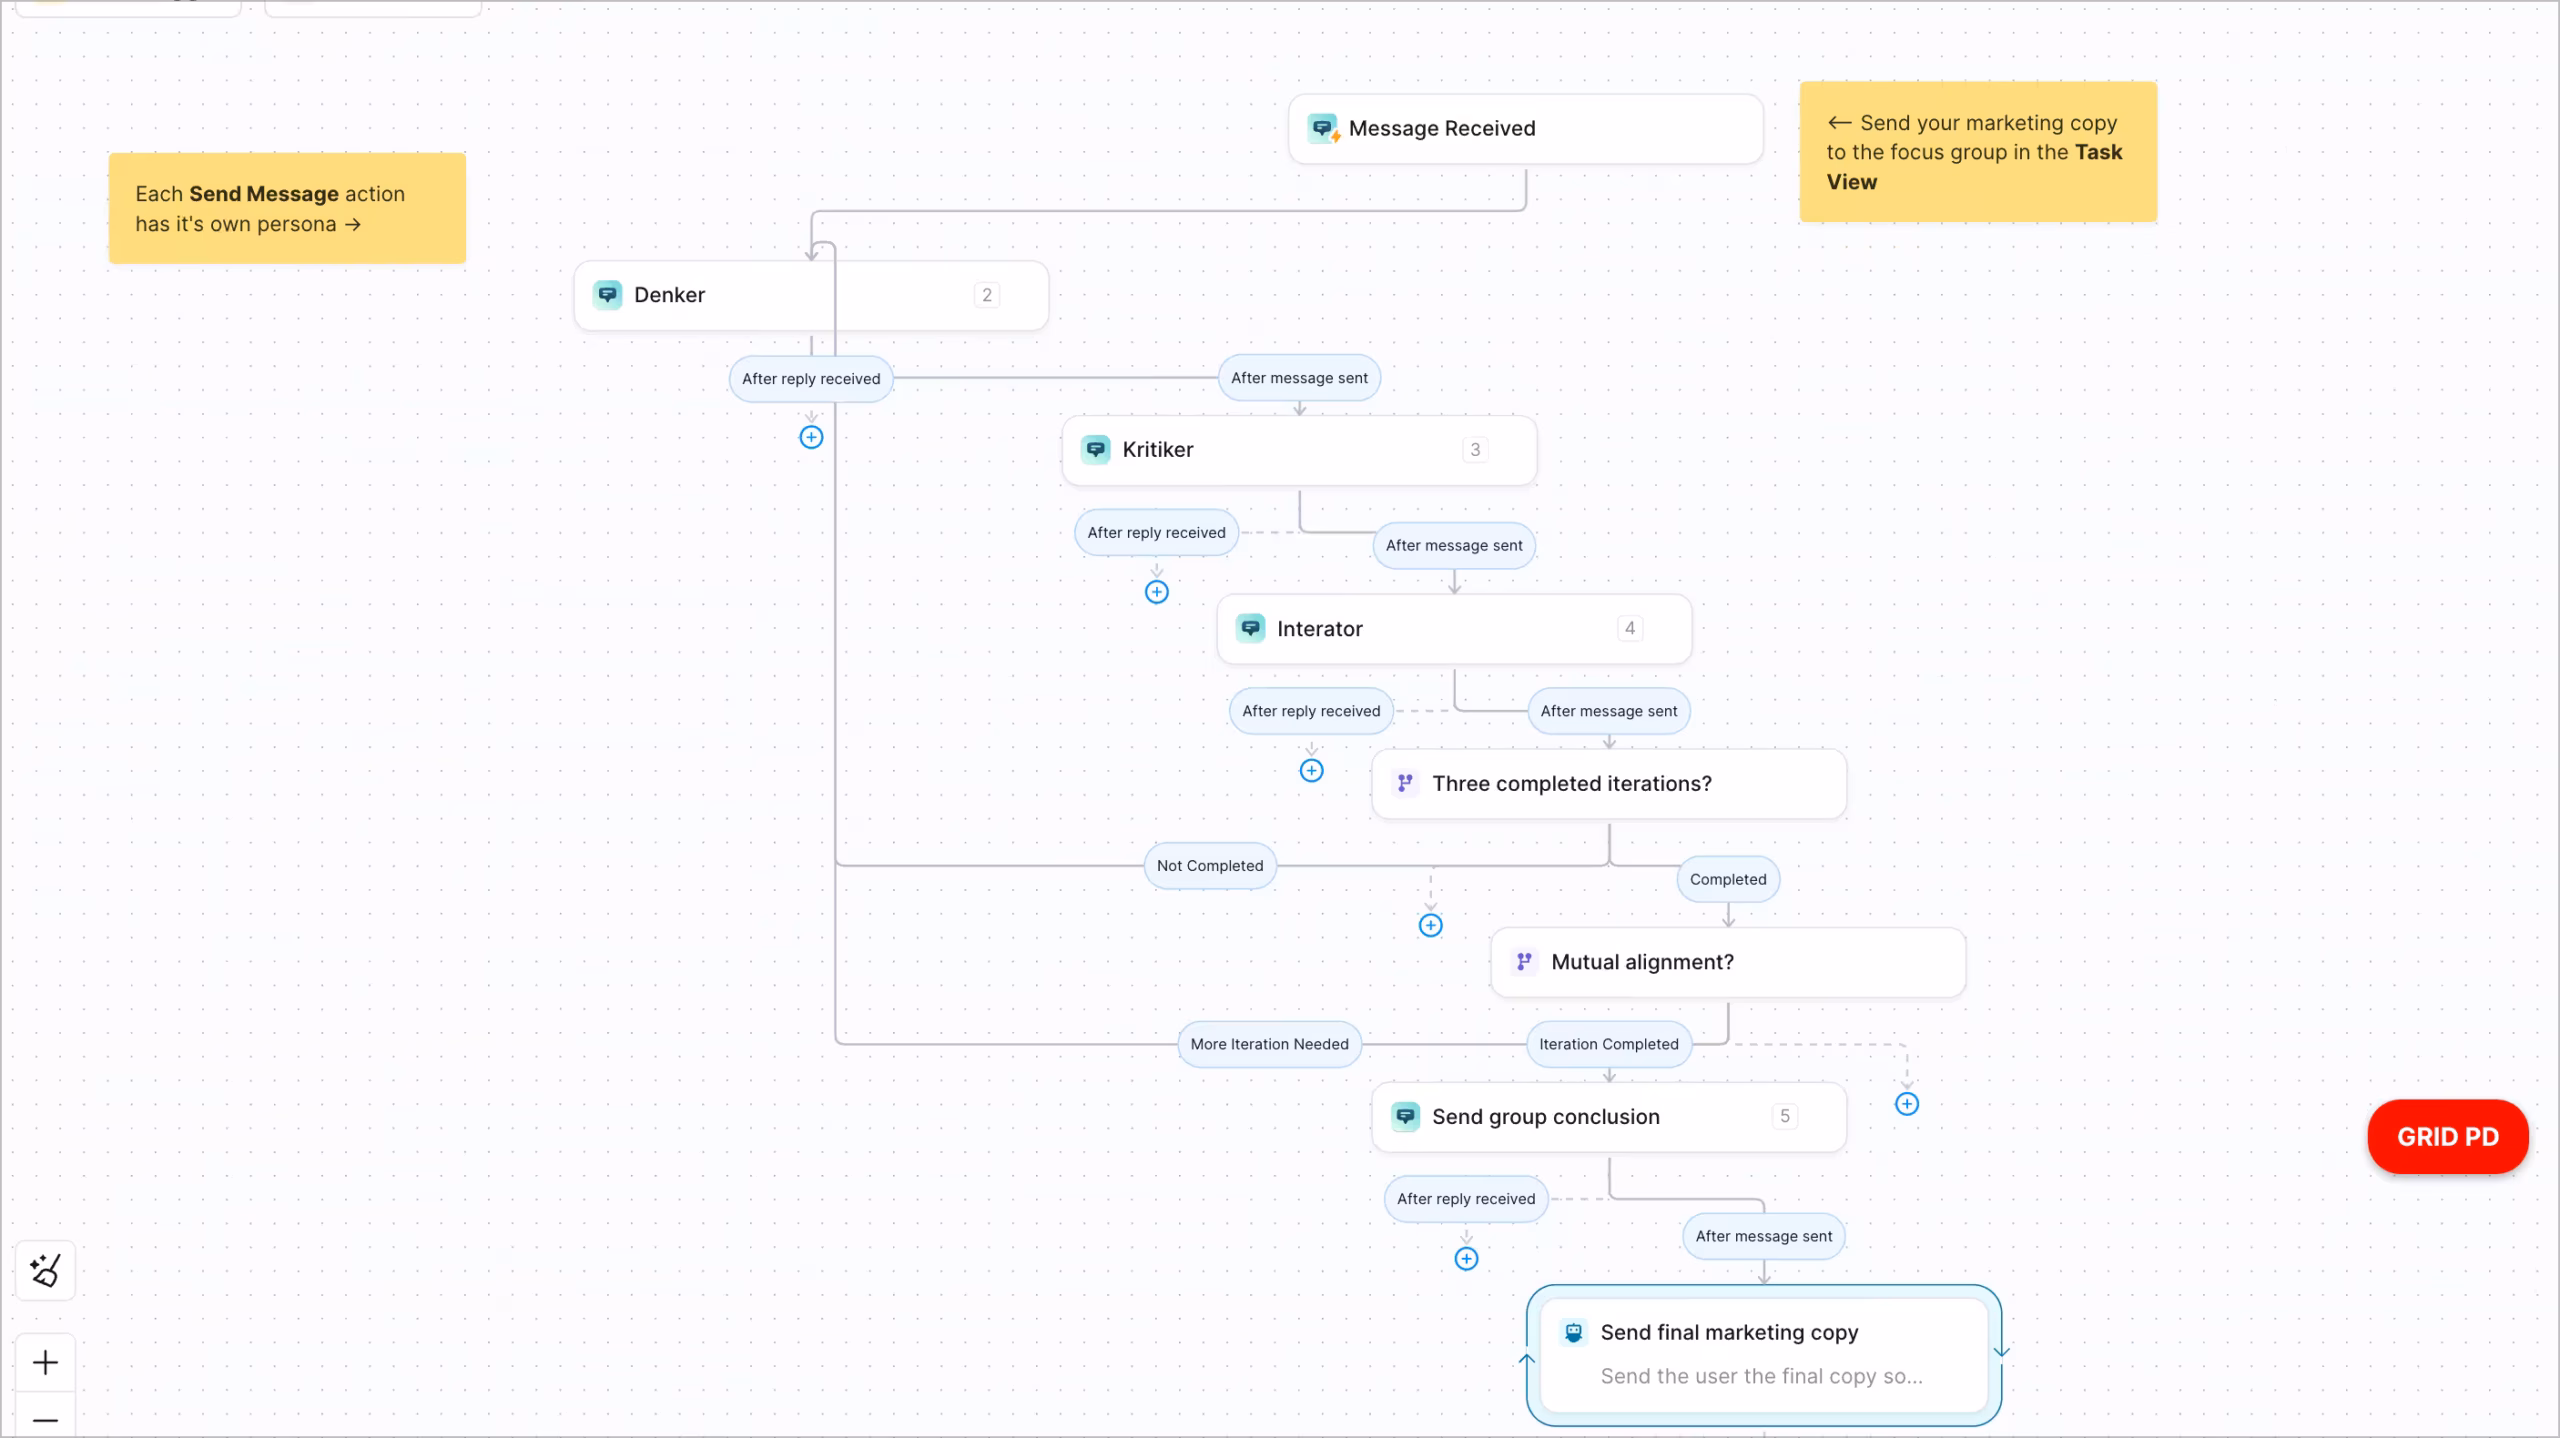Click Kritiker's After reply received label

coord(1156,533)
